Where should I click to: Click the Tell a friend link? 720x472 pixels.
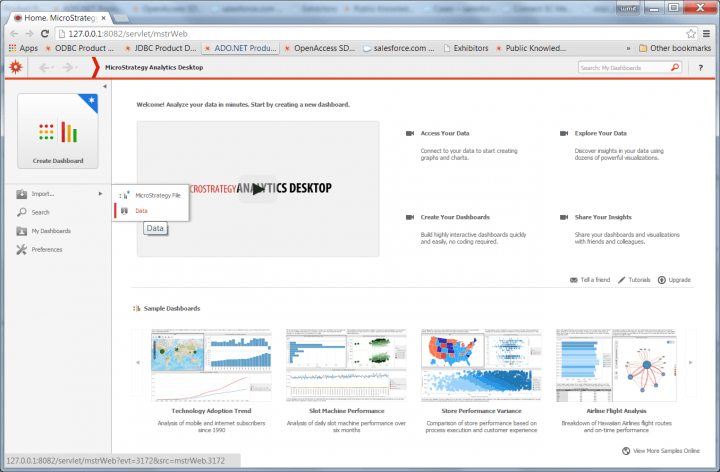click(x=590, y=280)
